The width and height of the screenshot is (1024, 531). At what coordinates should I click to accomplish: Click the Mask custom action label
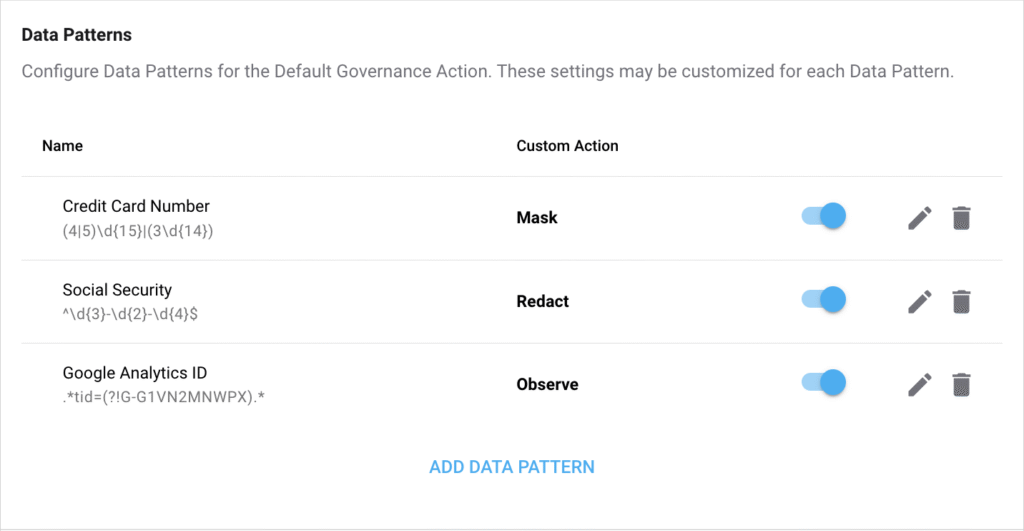click(x=536, y=217)
